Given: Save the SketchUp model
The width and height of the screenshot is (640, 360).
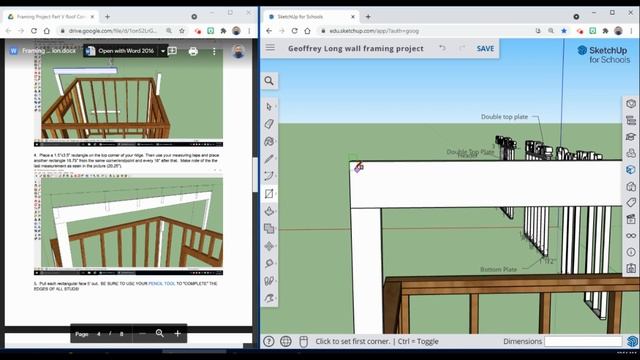Looking at the screenshot, I should (x=485, y=49).
